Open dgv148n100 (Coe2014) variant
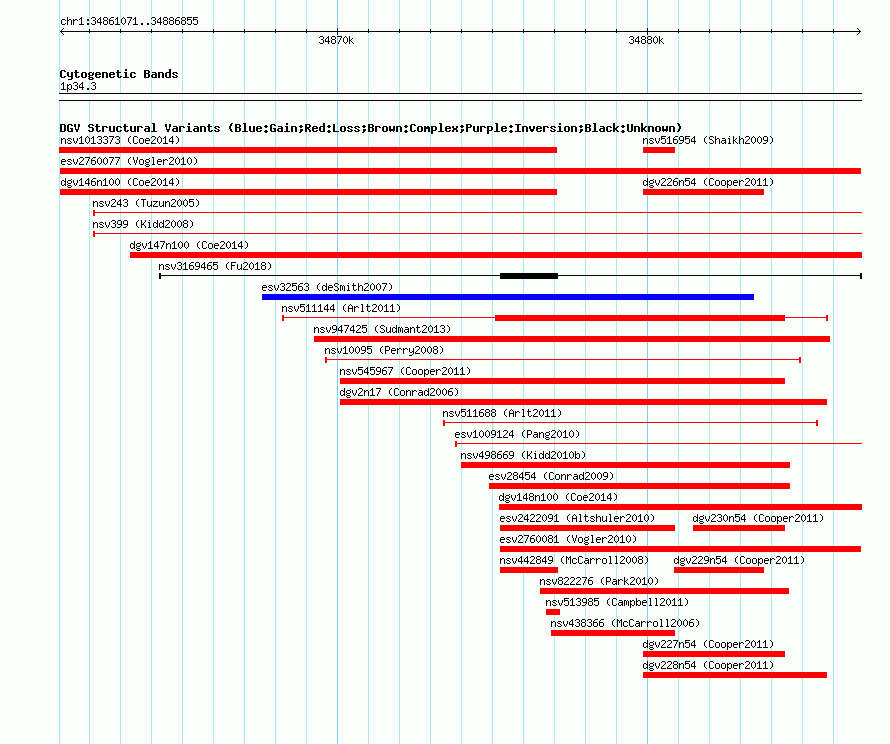The width and height of the screenshot is (890, 744). pos(558,497)
